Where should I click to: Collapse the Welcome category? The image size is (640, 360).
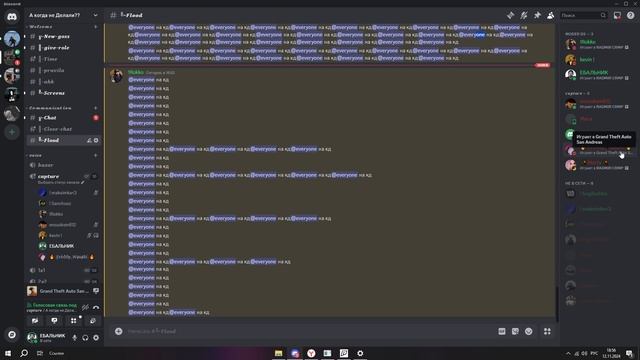point(39,27)
